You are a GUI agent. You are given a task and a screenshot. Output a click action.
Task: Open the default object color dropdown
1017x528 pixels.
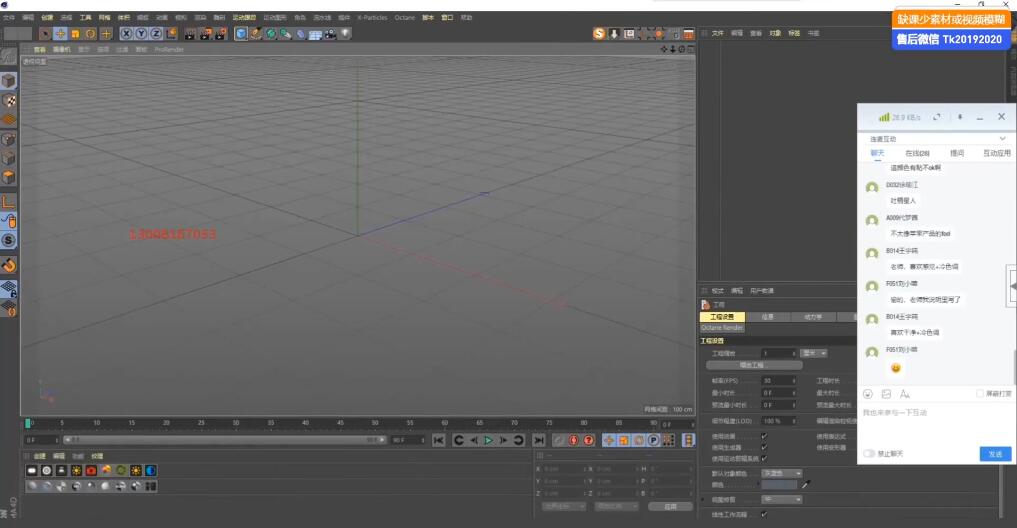click(782, 474)
